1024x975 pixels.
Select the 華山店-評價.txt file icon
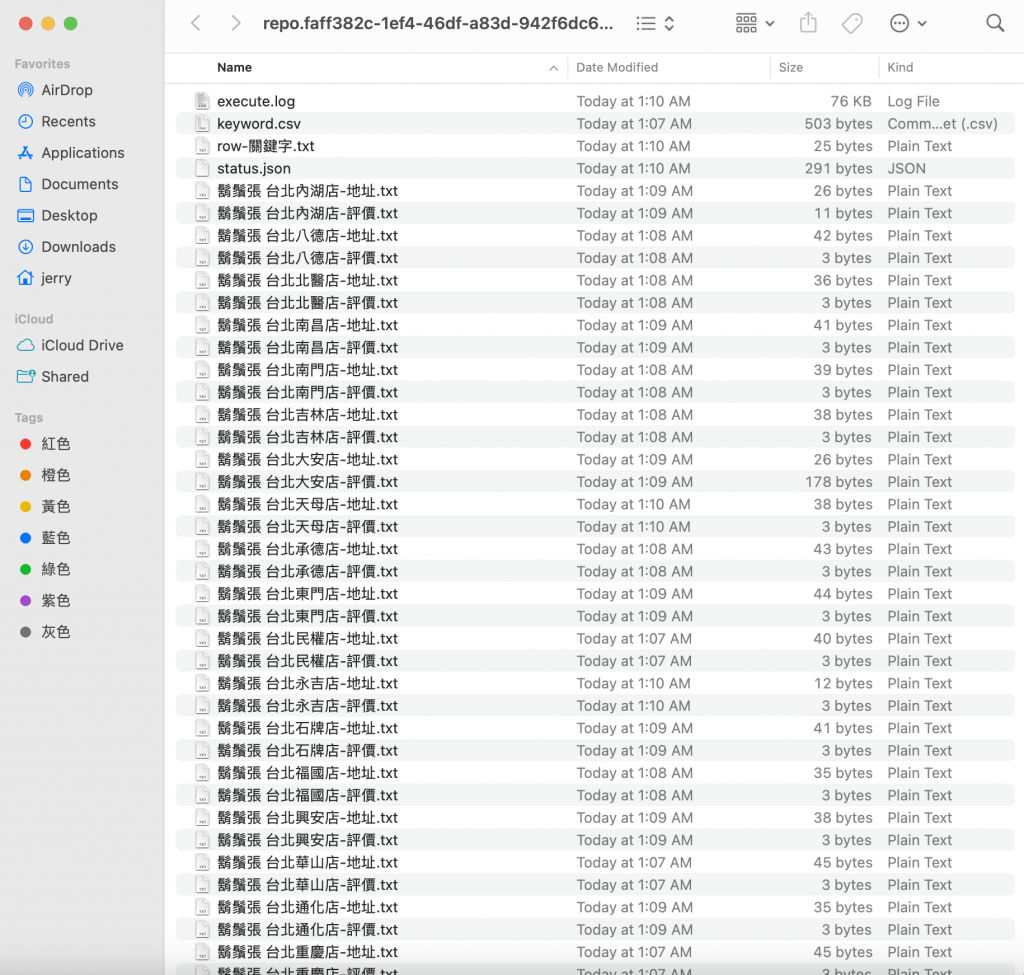[202, 885]
